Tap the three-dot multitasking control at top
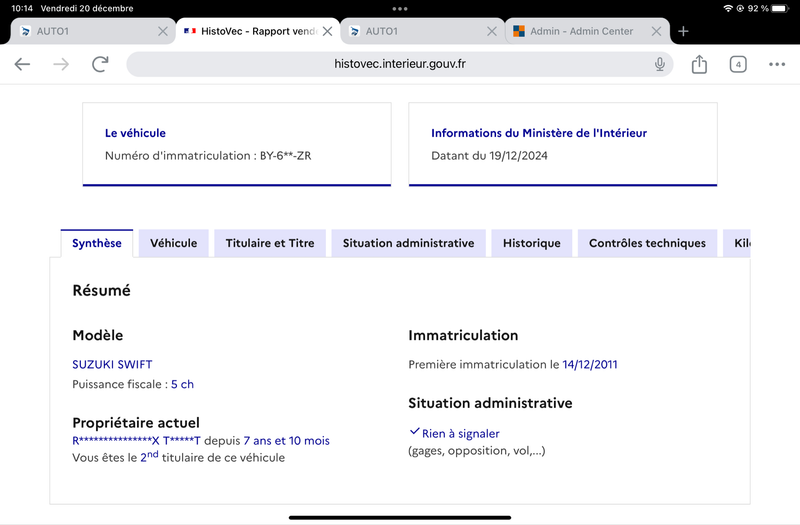Viewport: 800px width, 525px height. click(400, 9)
